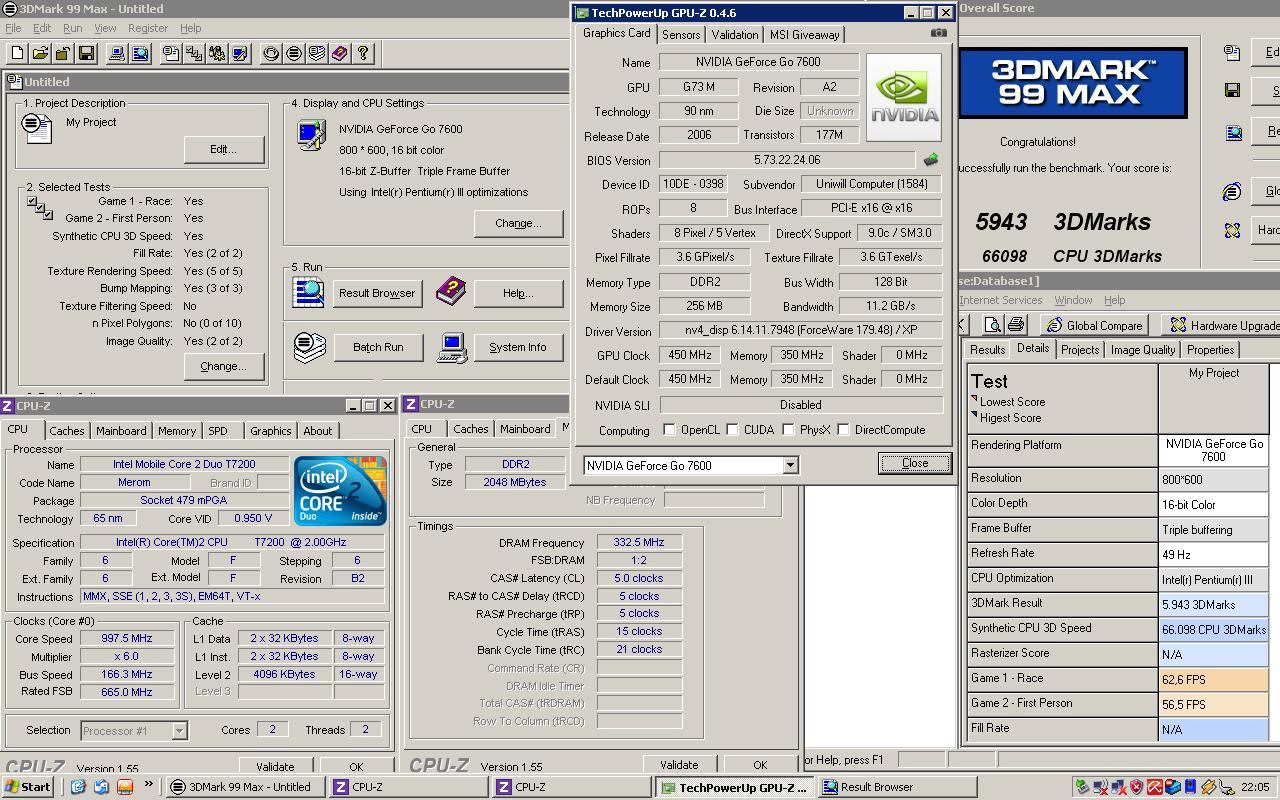Expand the quick launch overflow chevron
The width and height of the screenshot is (1280, 800).
148,786
